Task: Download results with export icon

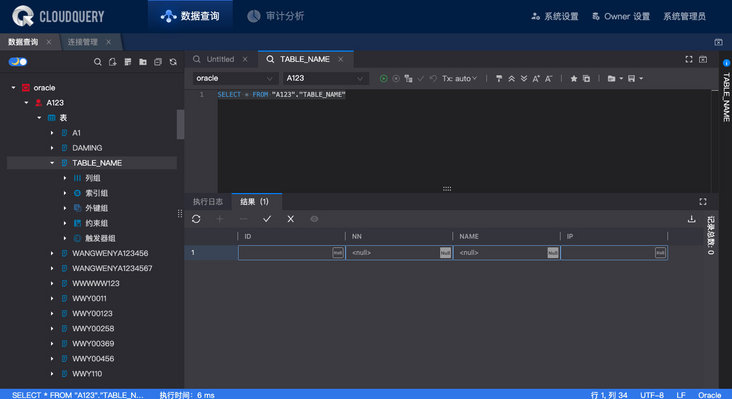Action: 691,219
